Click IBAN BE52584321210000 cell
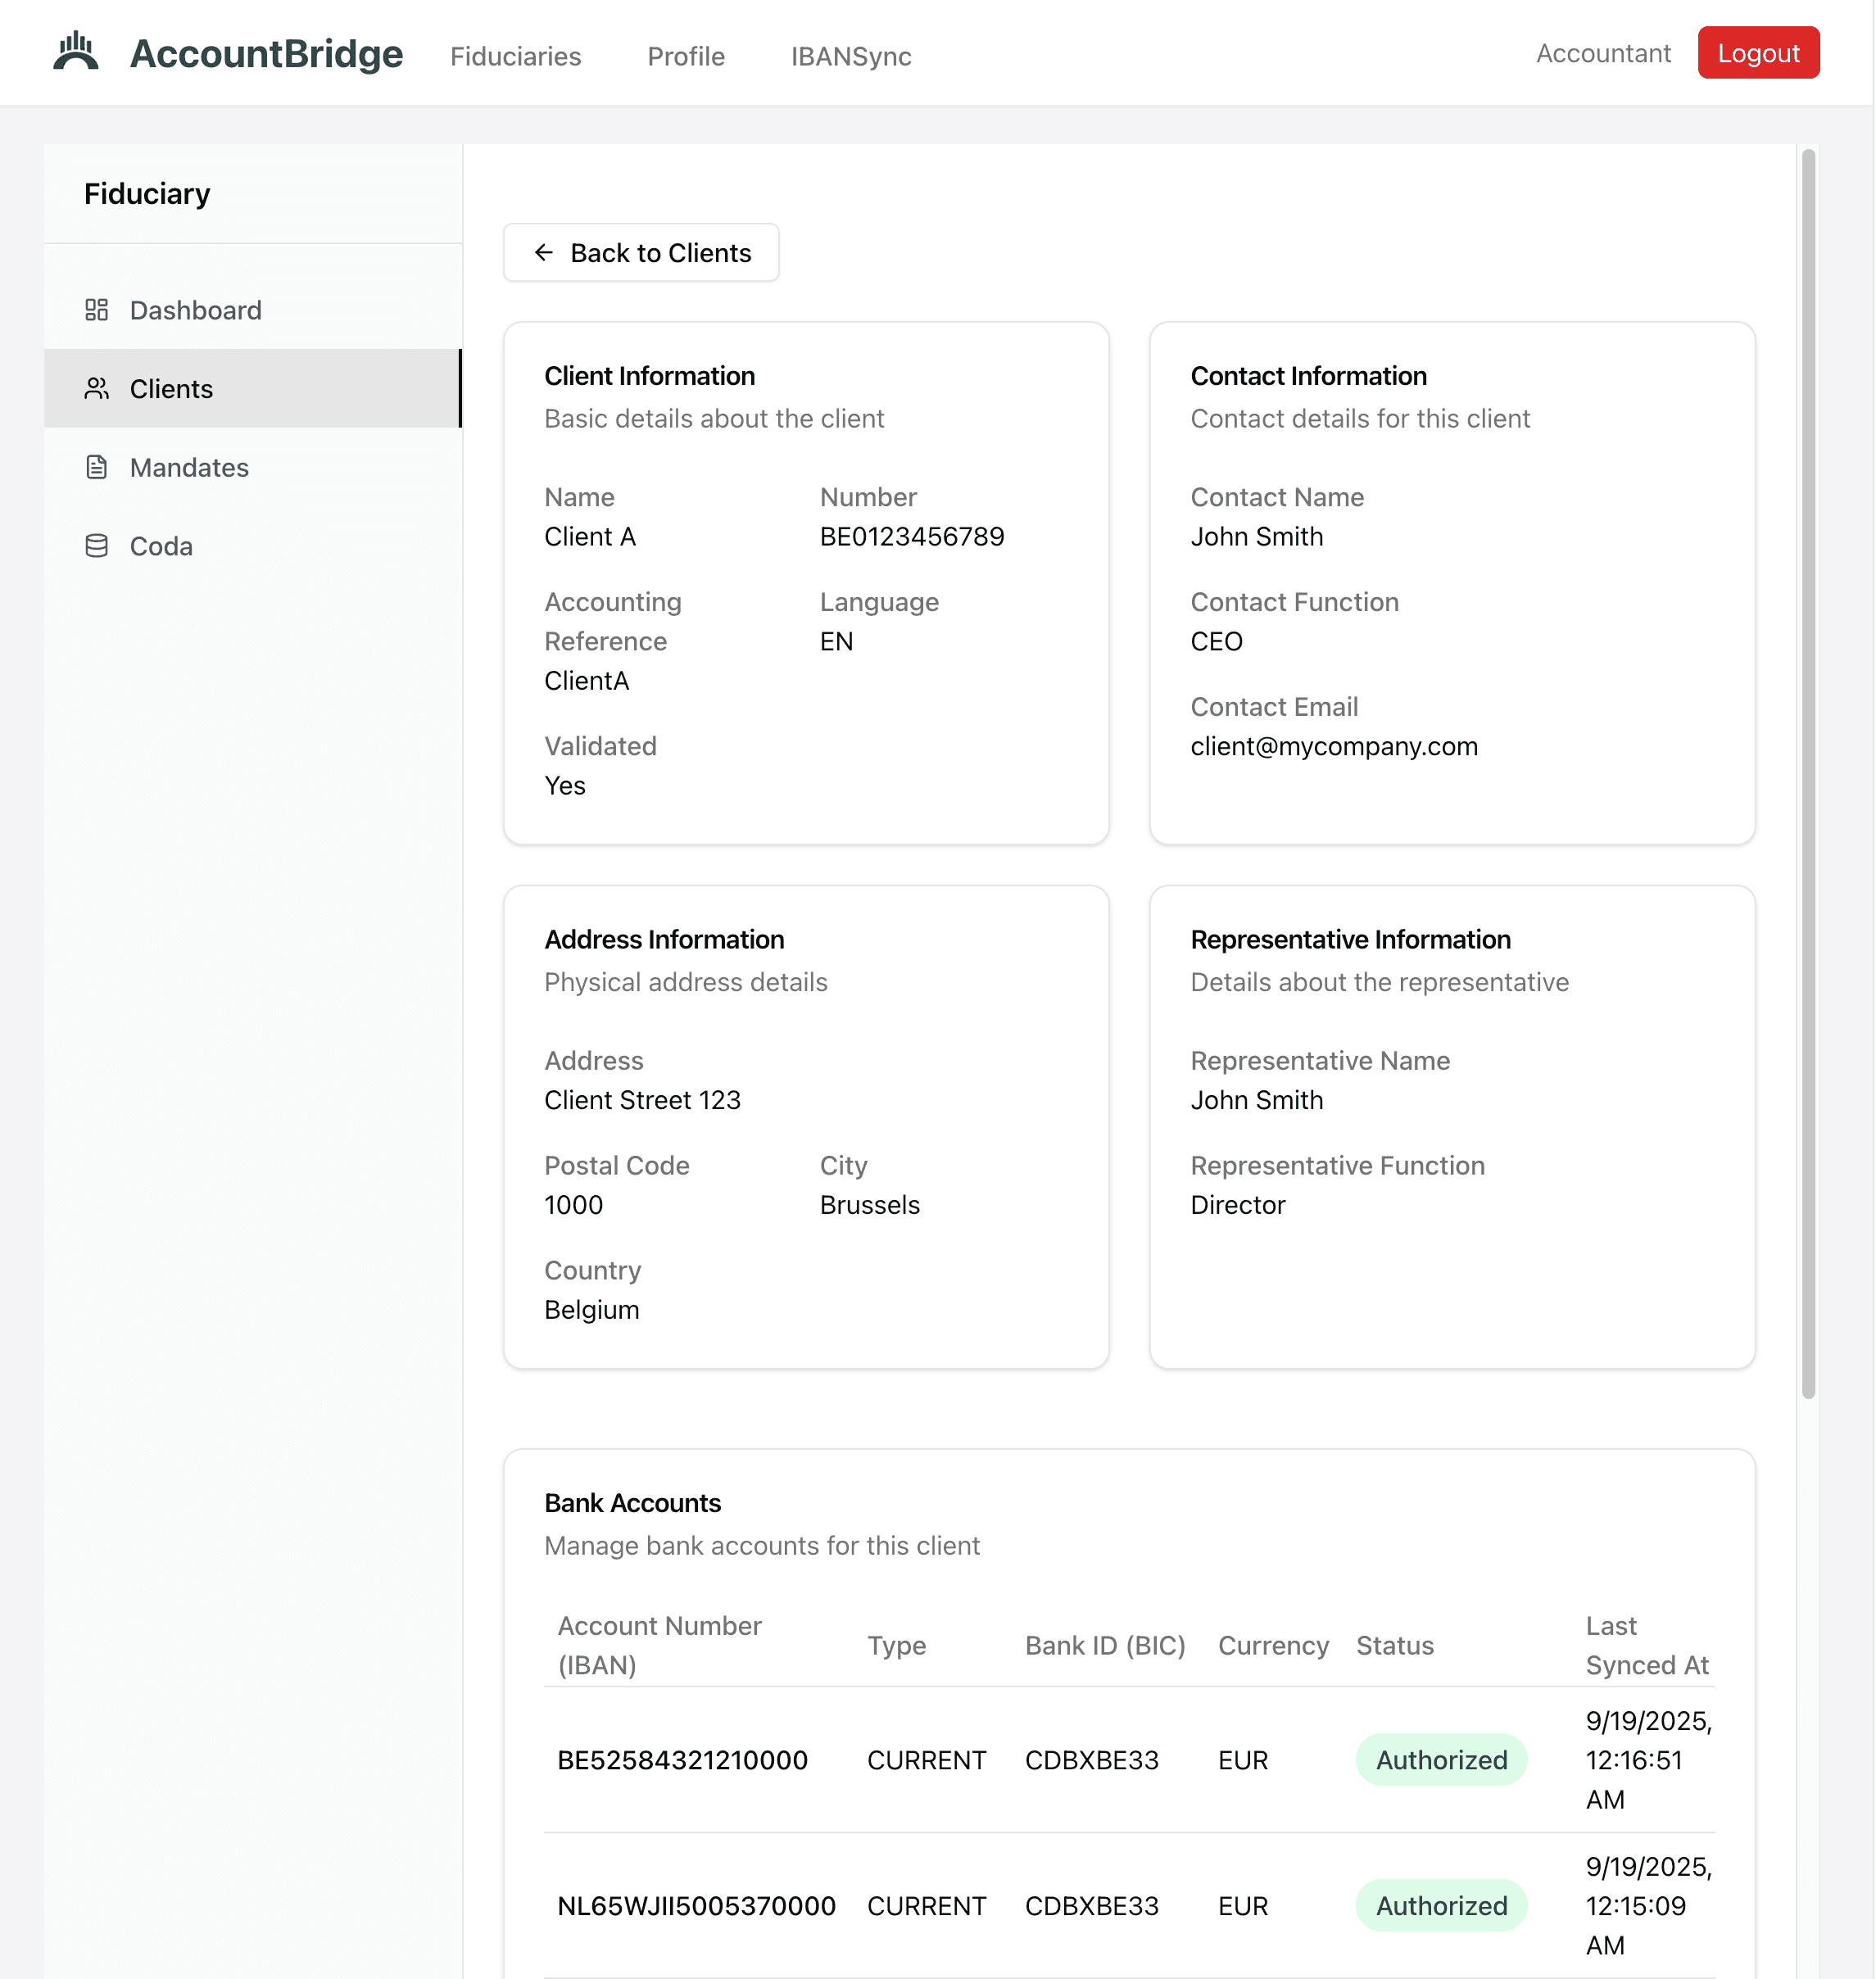1876x1979 pixels. (x=682, y=1760)
